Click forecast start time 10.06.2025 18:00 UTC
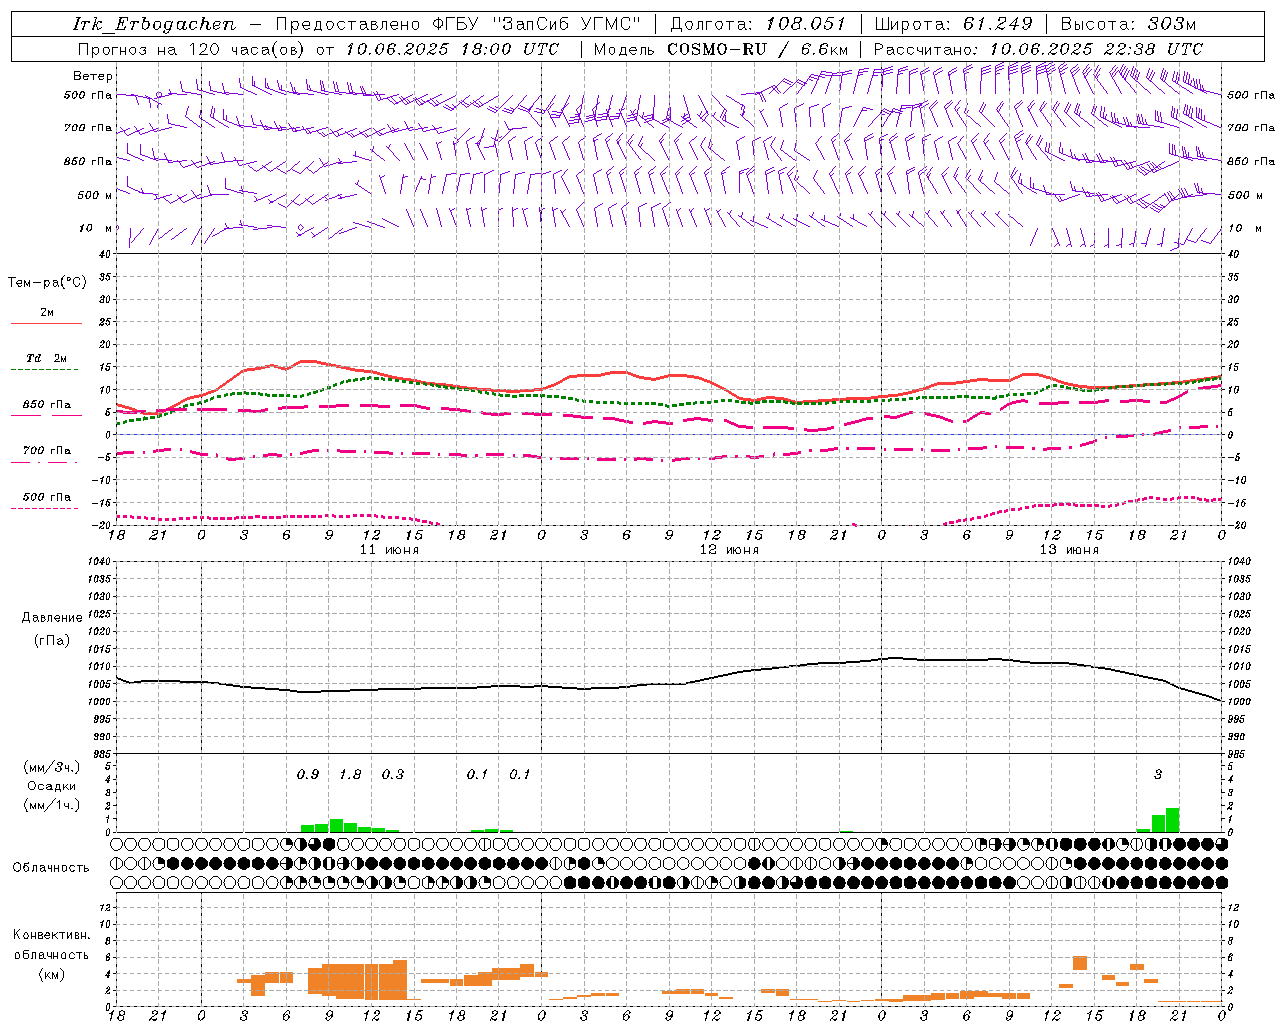 coord(452,49)
